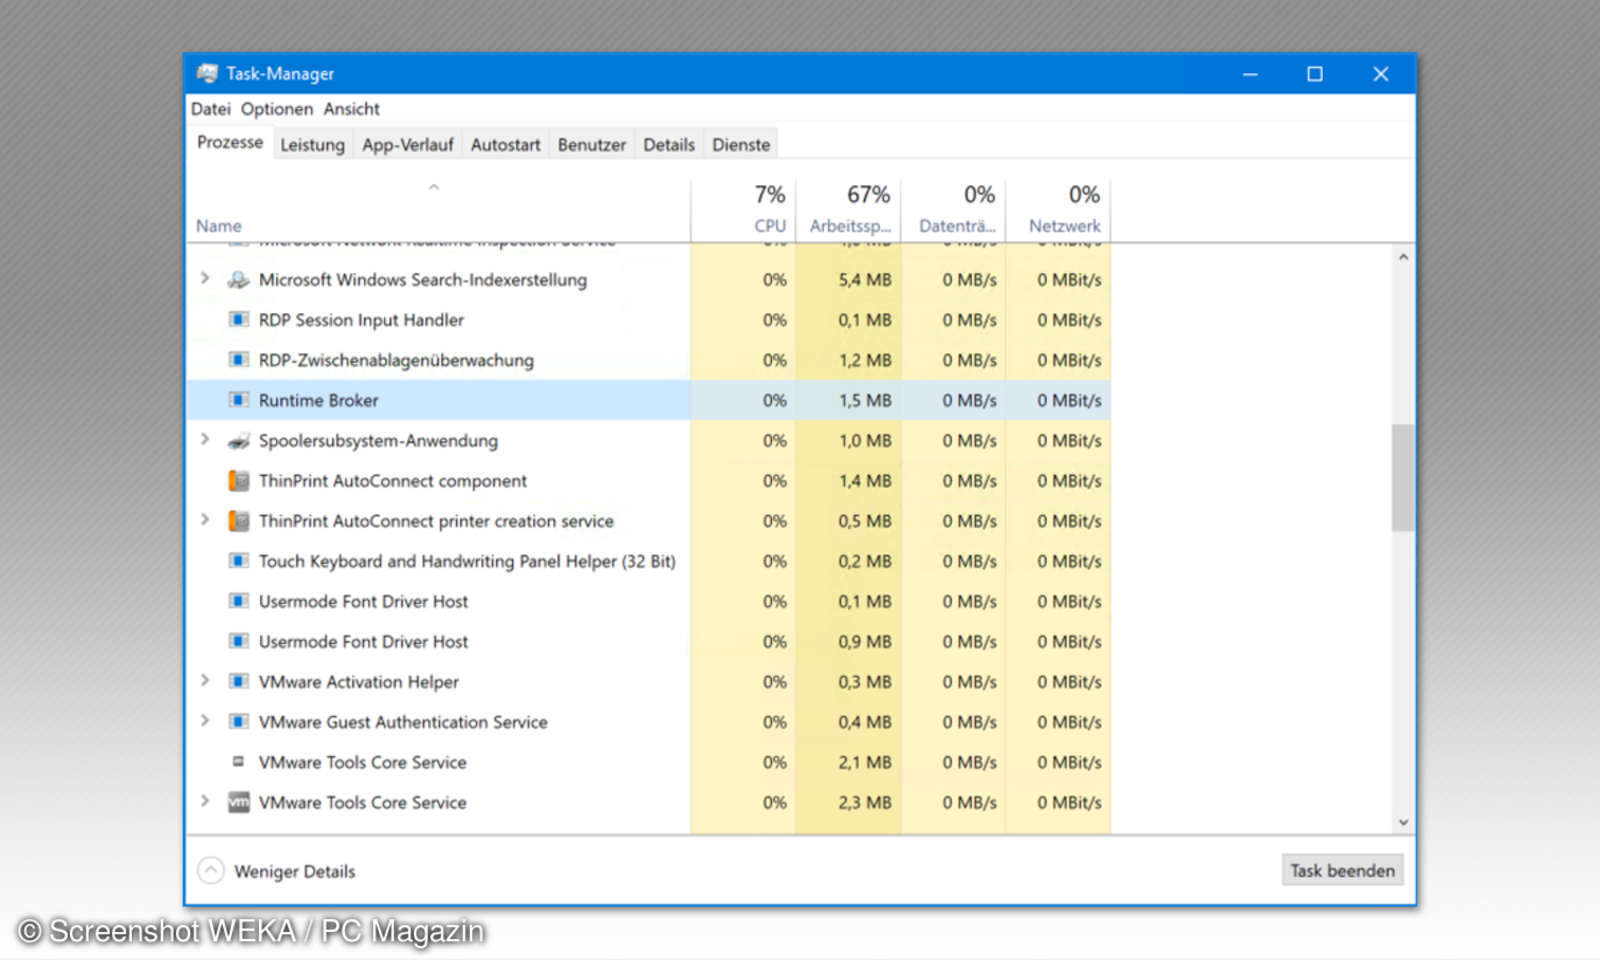This screenshot has width=1600, height=960.
Task: Click the Usermode Font Driver Host icon
Action: click(239, 601)
